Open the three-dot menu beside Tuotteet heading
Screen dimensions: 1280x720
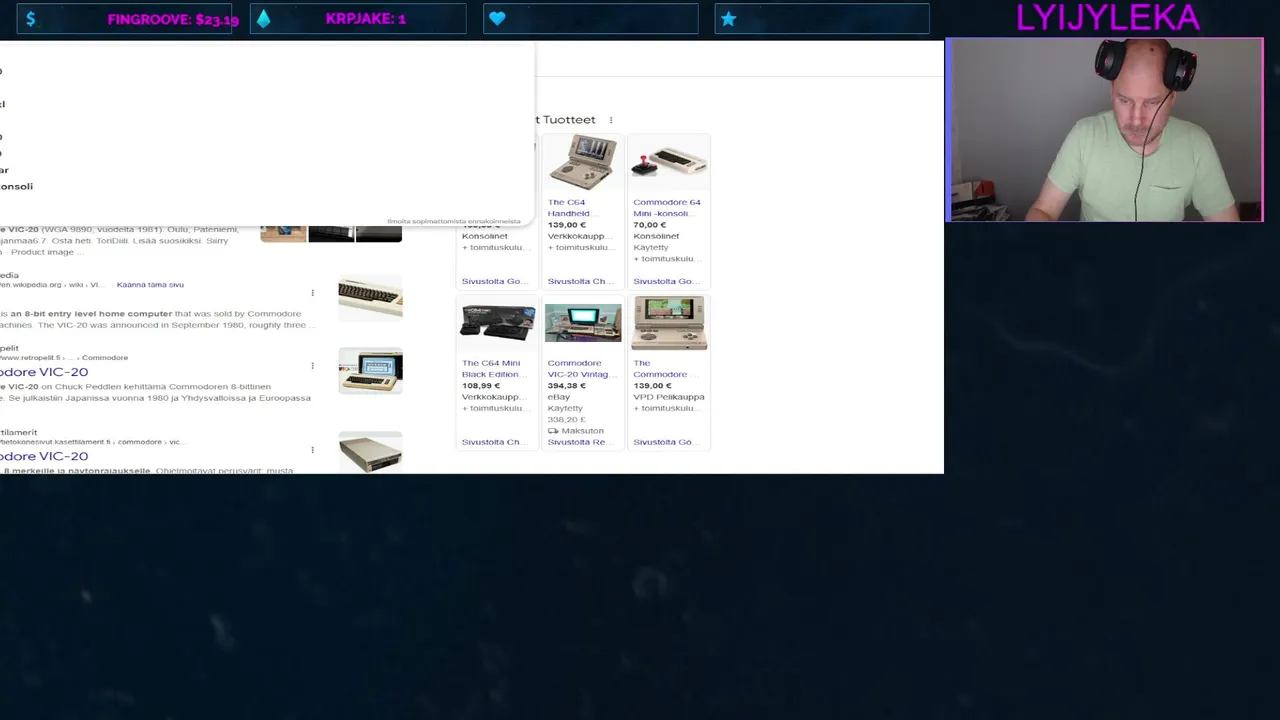click(x=611, y=120)
